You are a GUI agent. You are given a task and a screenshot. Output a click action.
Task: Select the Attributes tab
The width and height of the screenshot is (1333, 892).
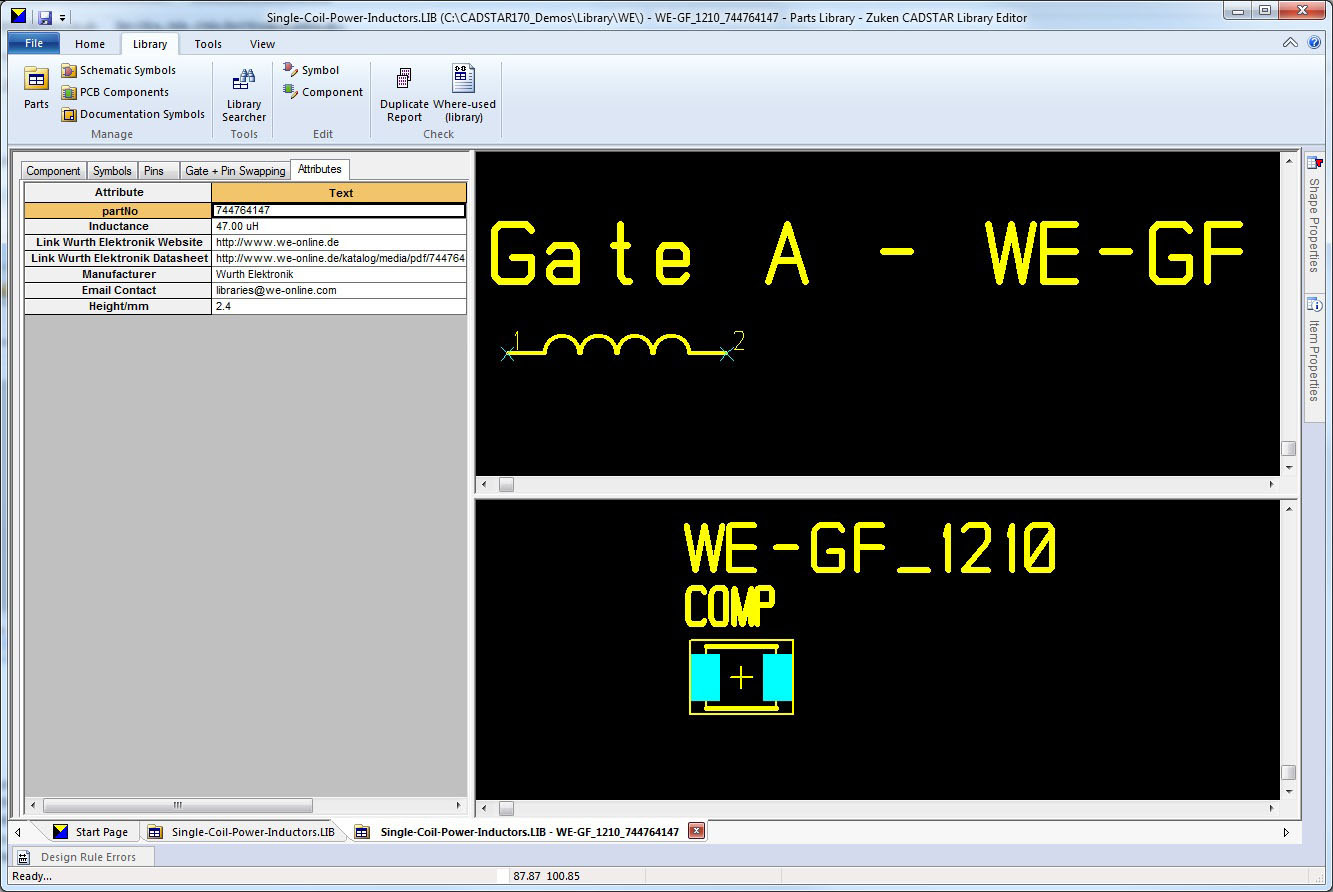[320, 169]
